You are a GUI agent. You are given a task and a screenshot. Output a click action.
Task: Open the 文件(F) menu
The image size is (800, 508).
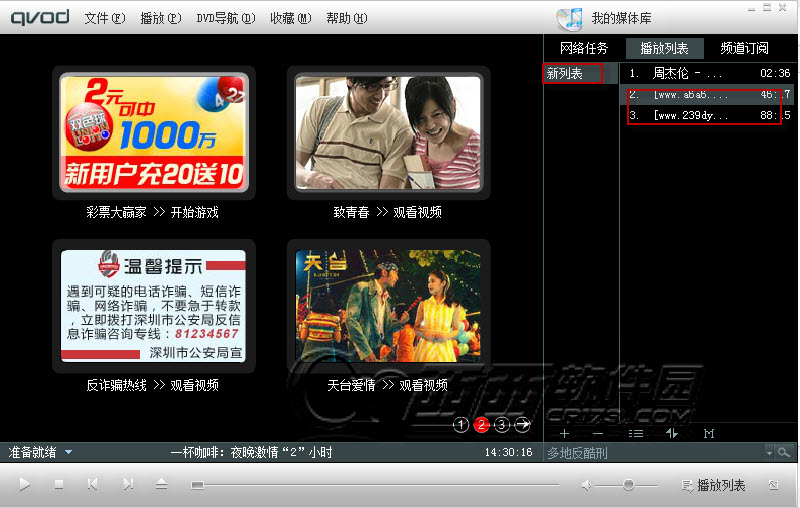[105, 18]
